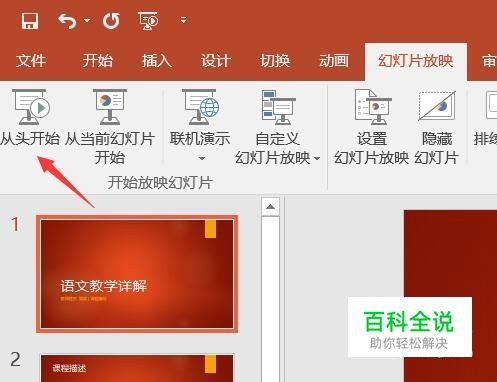Viewport: 497px width, 382px height.
Task: Open Customize Quick Access Toolbar dropdown
Action: tap(183, 20)
